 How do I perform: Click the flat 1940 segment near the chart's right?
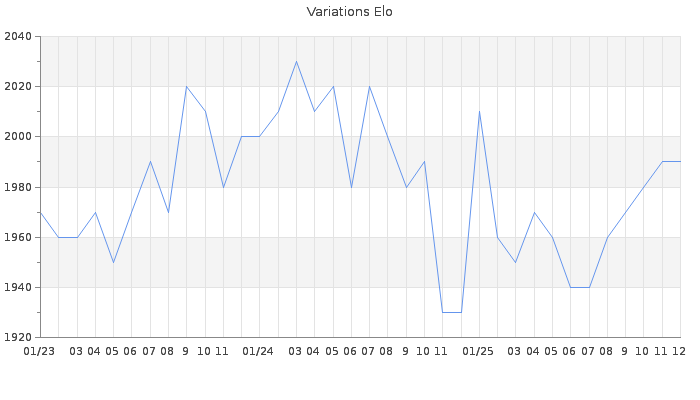pyautogui.click(x=579, y=287)
